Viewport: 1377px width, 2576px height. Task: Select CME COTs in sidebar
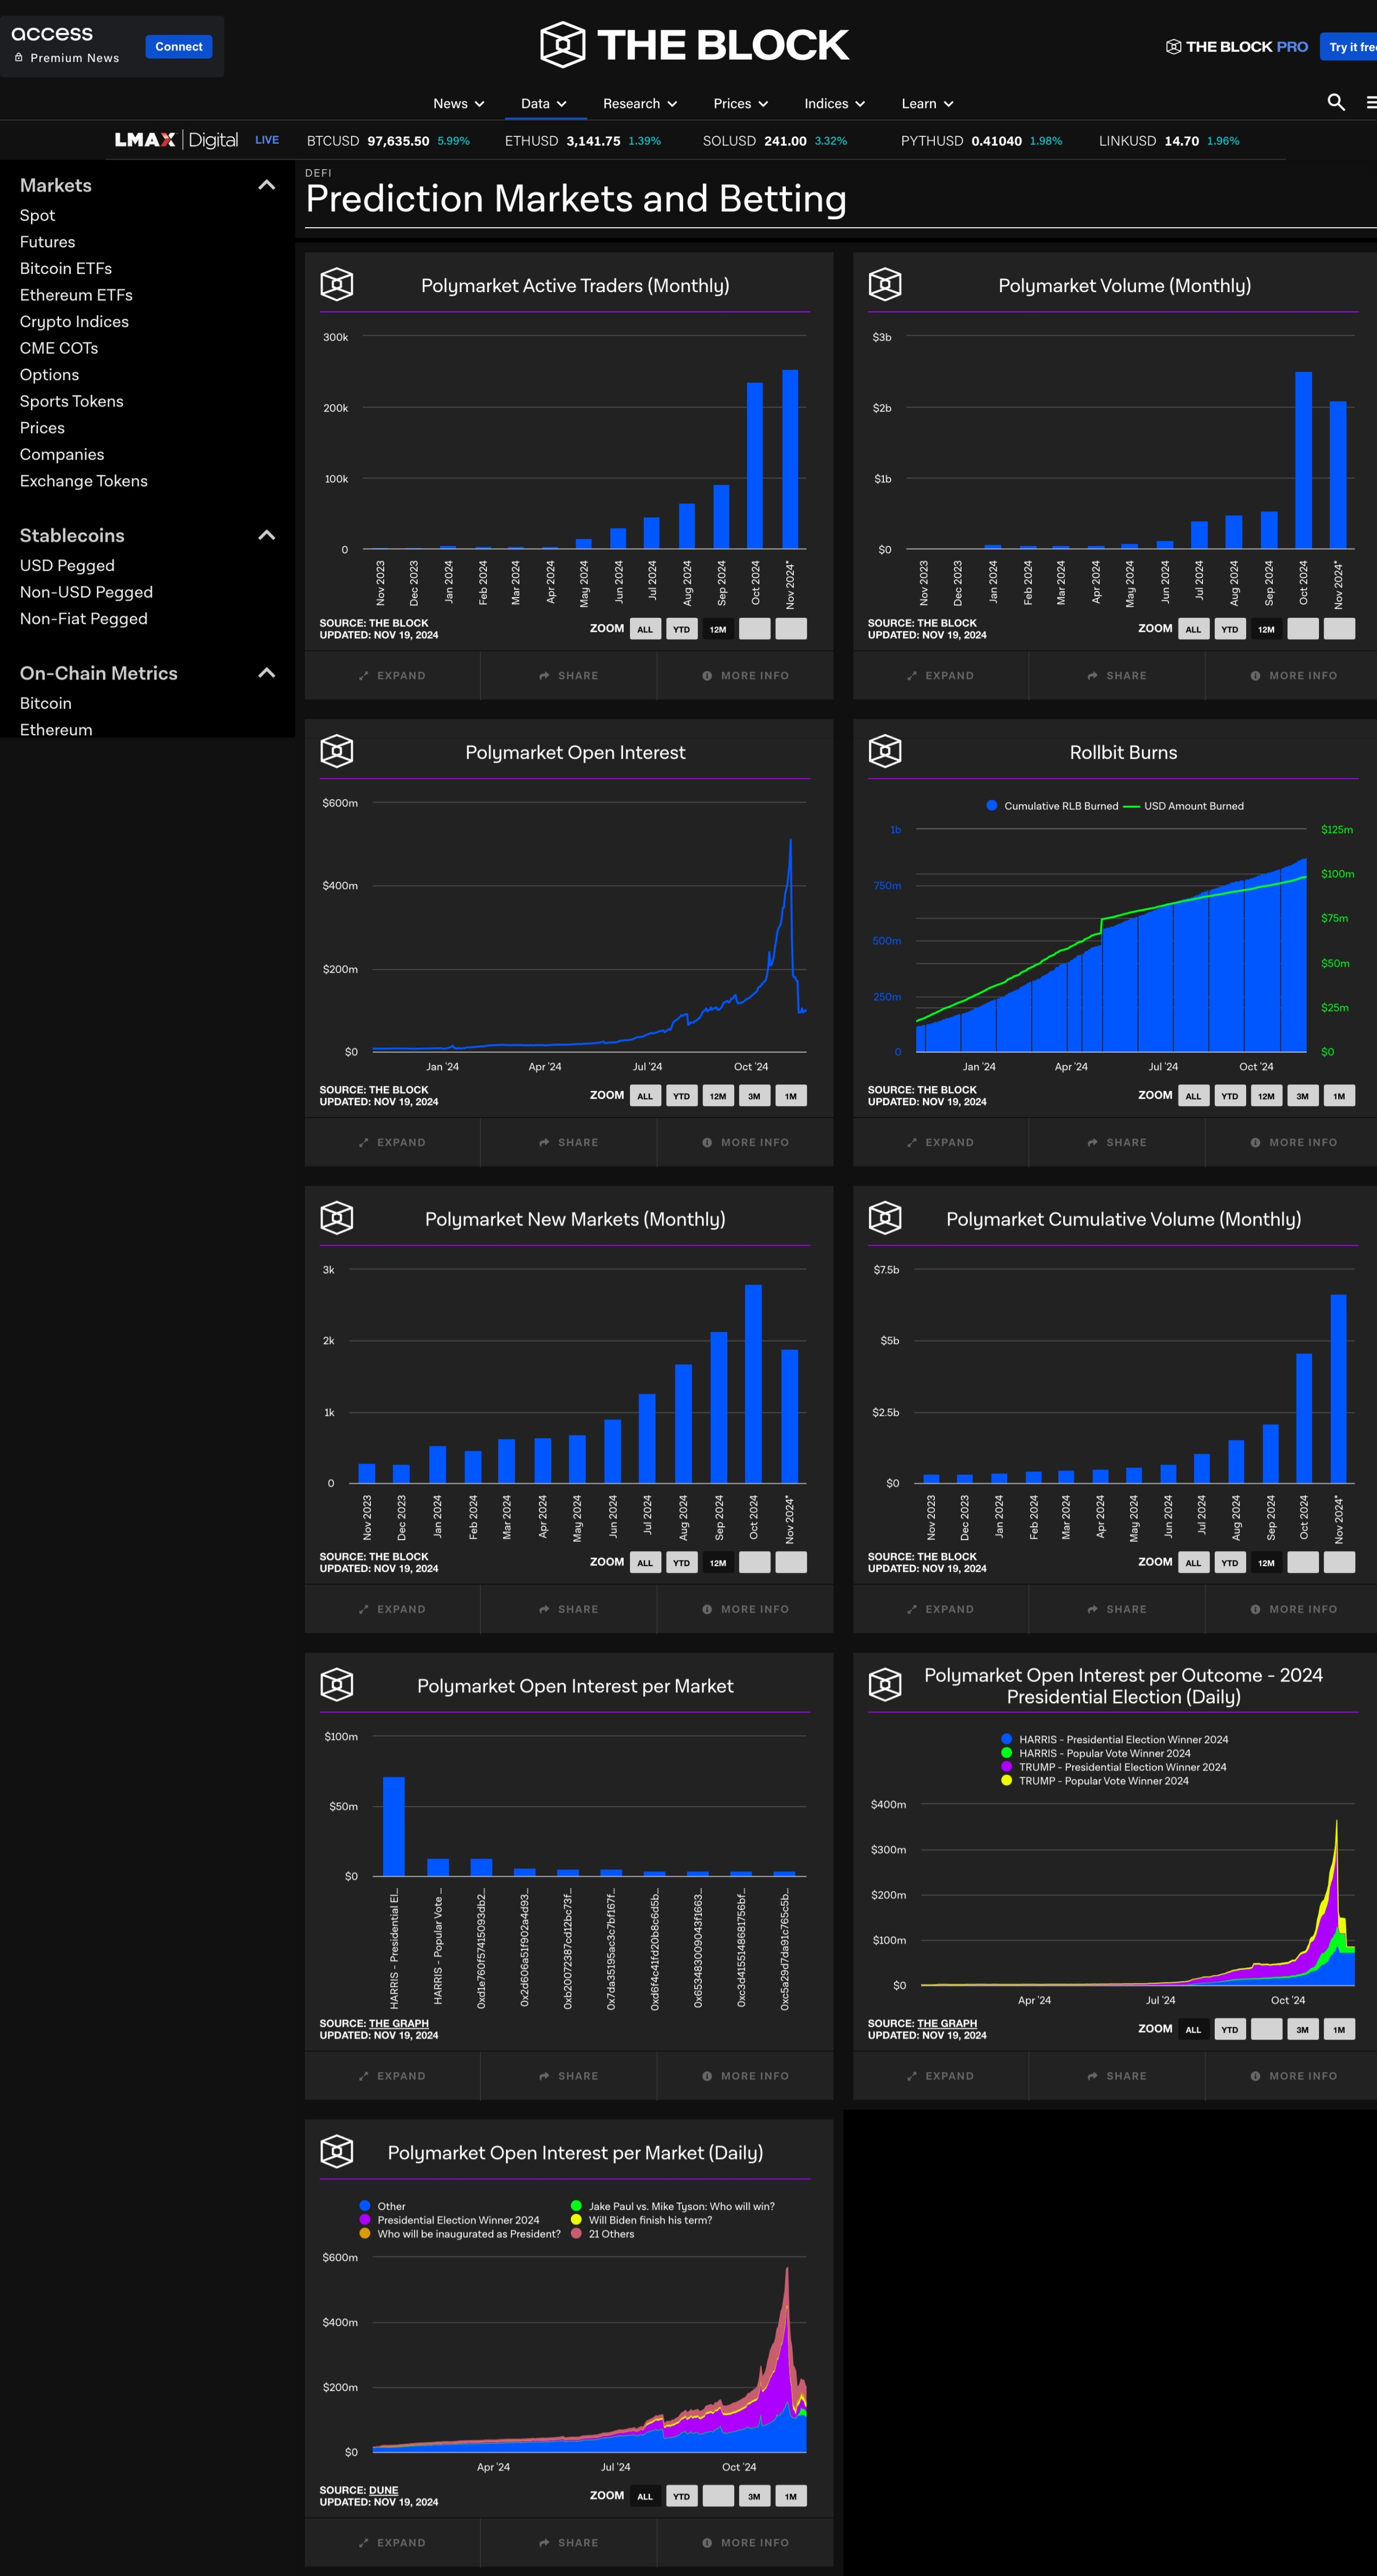point(59,348)
